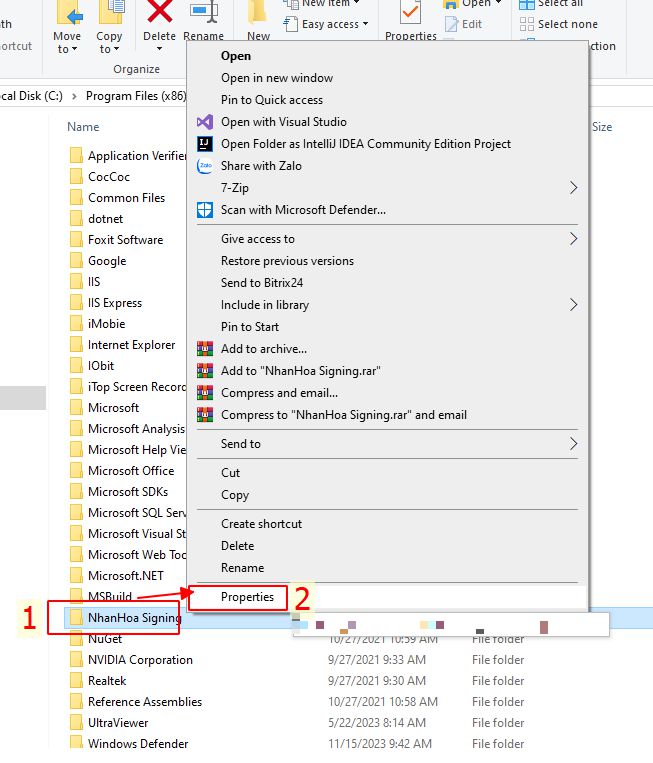
Task: Click the red Delete ribbon icon
Action: tap(160, 12)
